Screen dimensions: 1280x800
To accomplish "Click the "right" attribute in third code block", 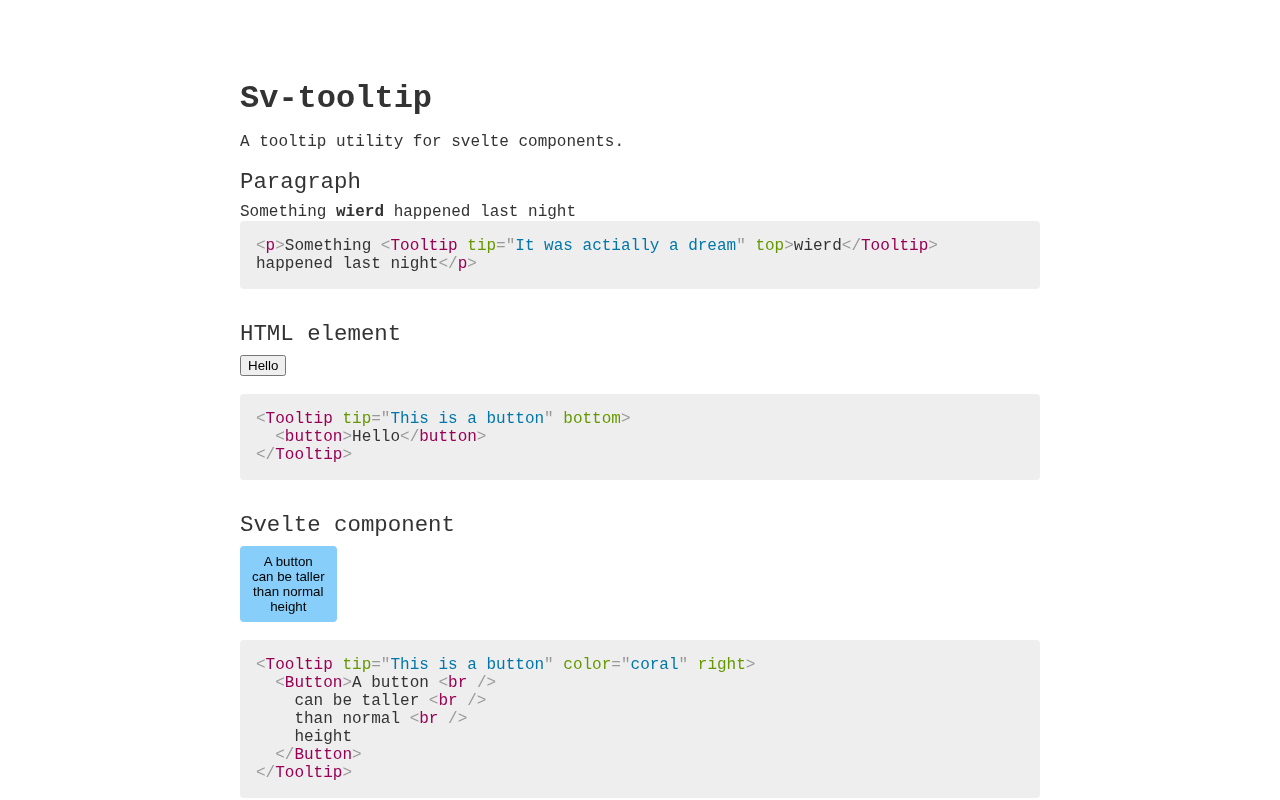I will pos(722,665).
